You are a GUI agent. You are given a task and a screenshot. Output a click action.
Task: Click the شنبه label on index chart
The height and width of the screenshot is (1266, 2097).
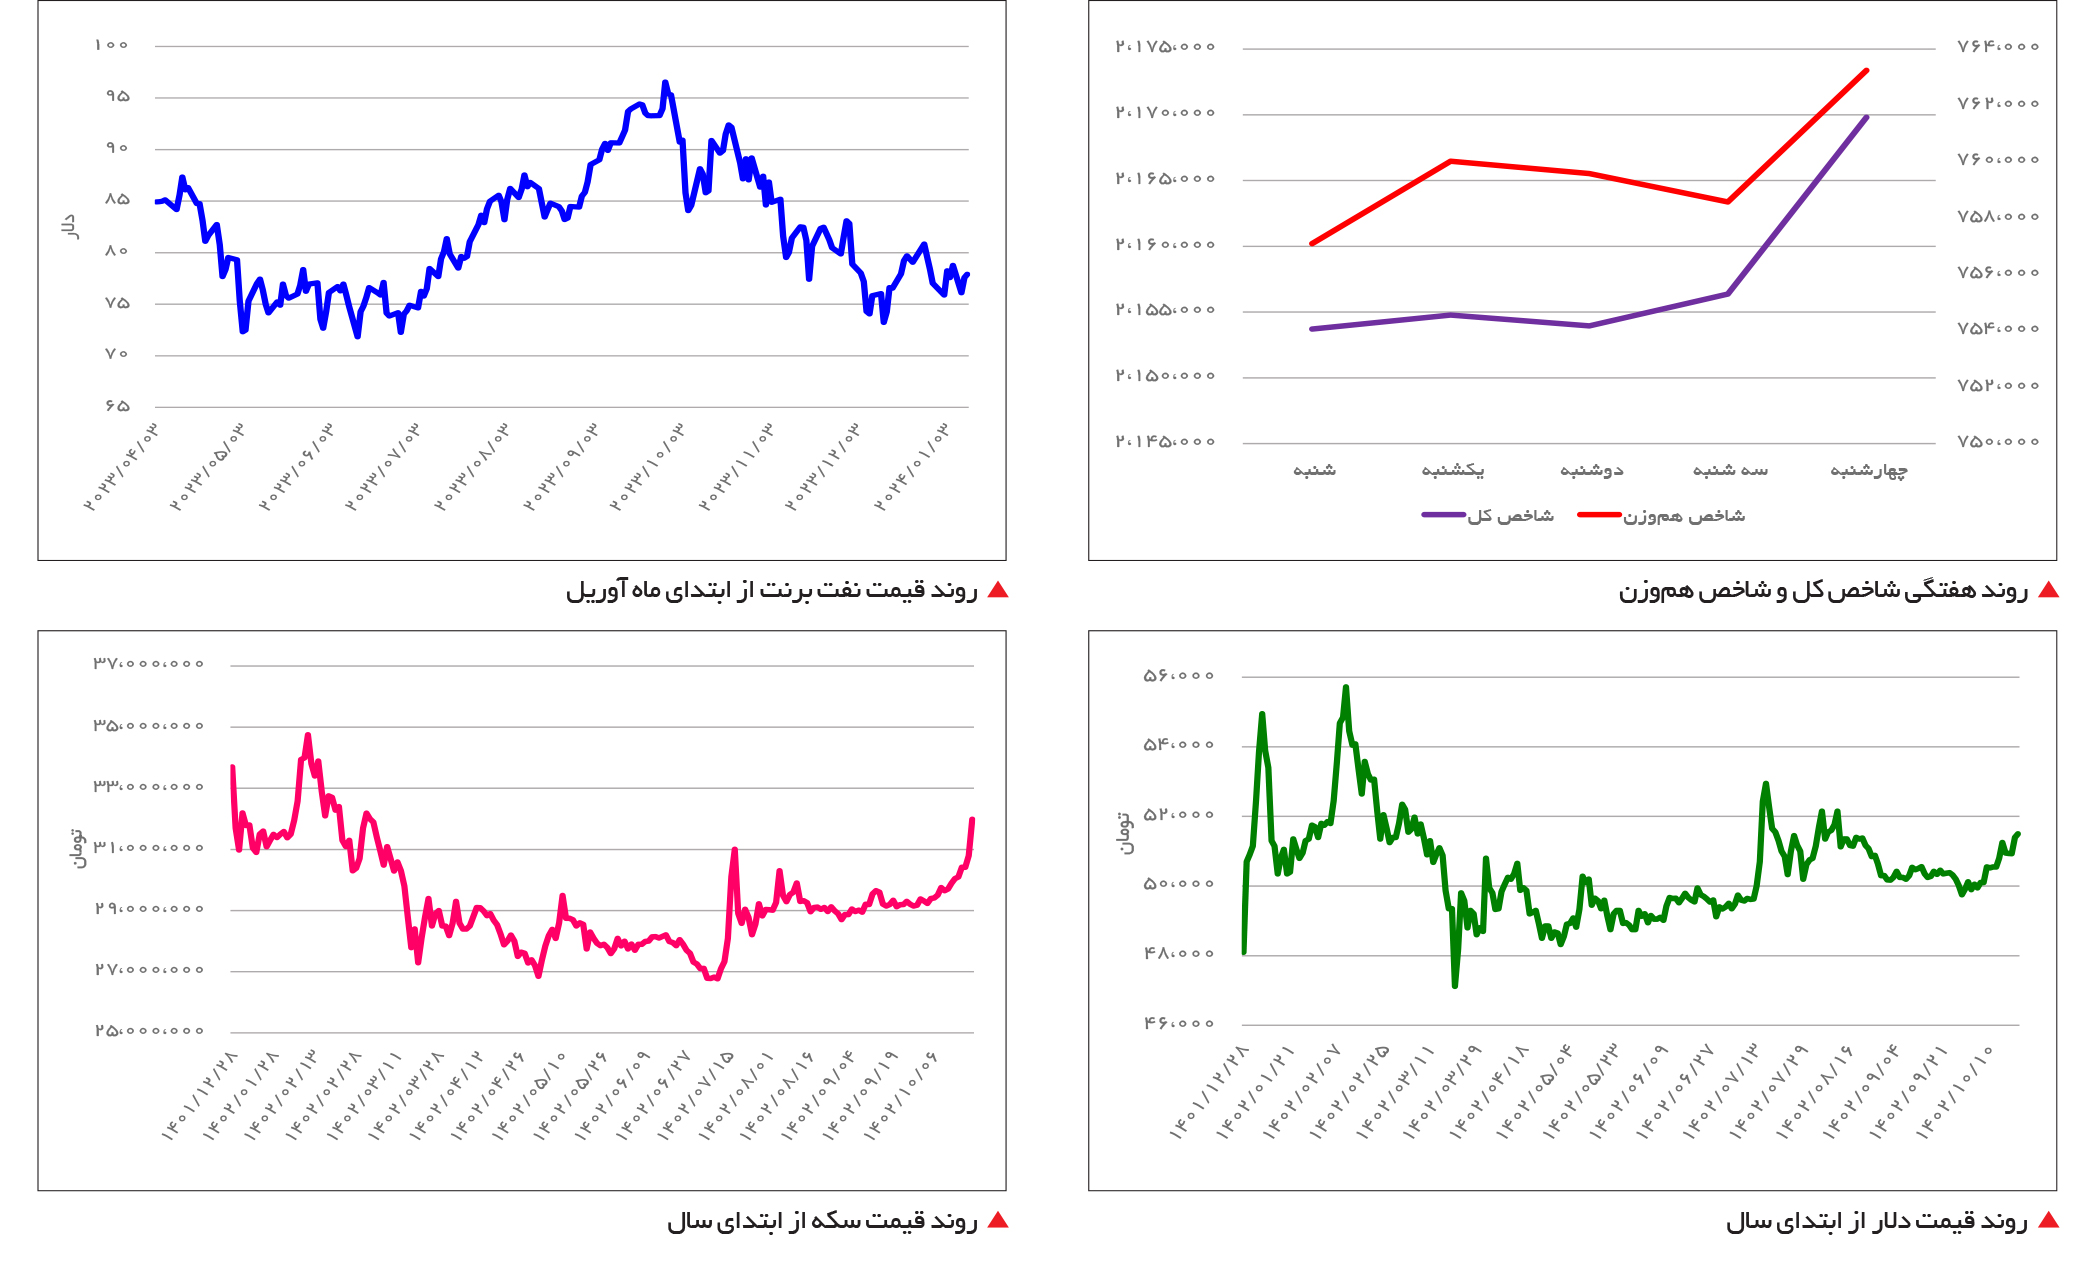1314,470
